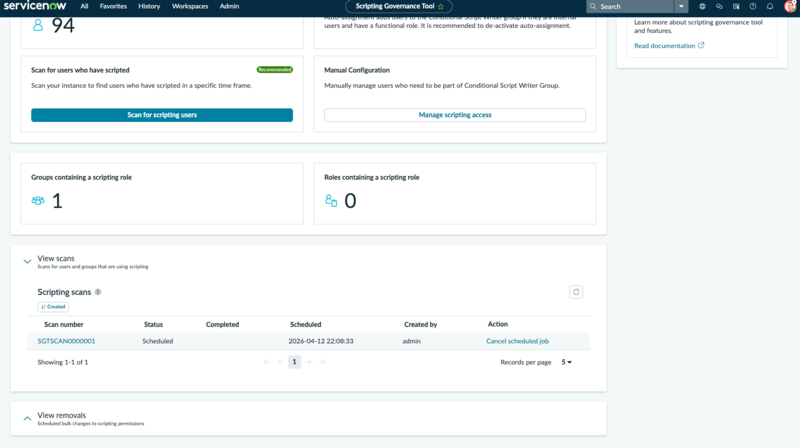Click the Scheduled status cell
The height and width of the screenshot is (448, 800).
pos(158,341)
